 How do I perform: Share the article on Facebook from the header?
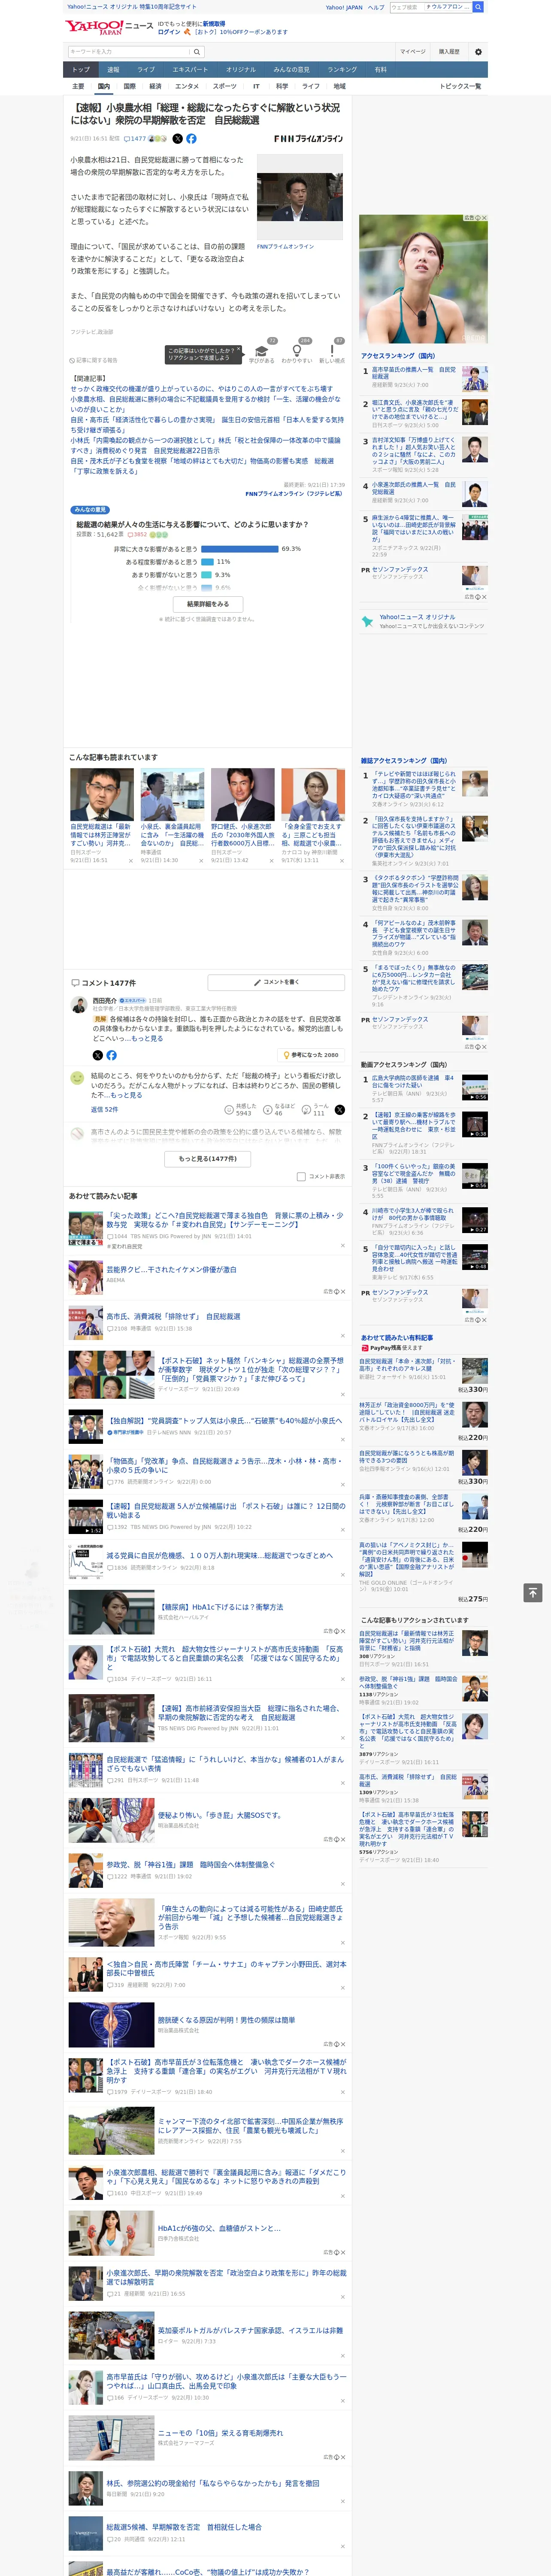191,139
